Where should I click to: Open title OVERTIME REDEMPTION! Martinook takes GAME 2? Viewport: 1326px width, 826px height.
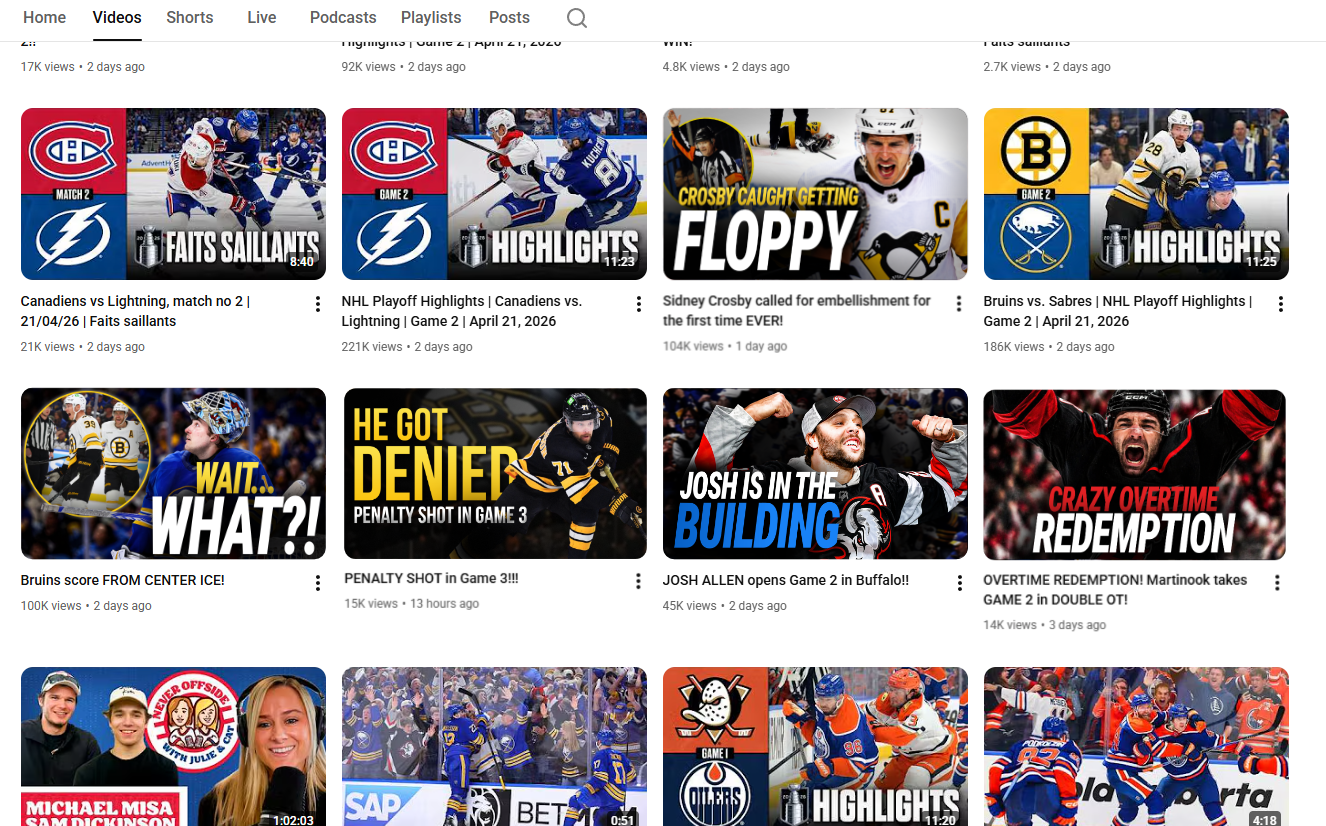tap(1115, 590)
